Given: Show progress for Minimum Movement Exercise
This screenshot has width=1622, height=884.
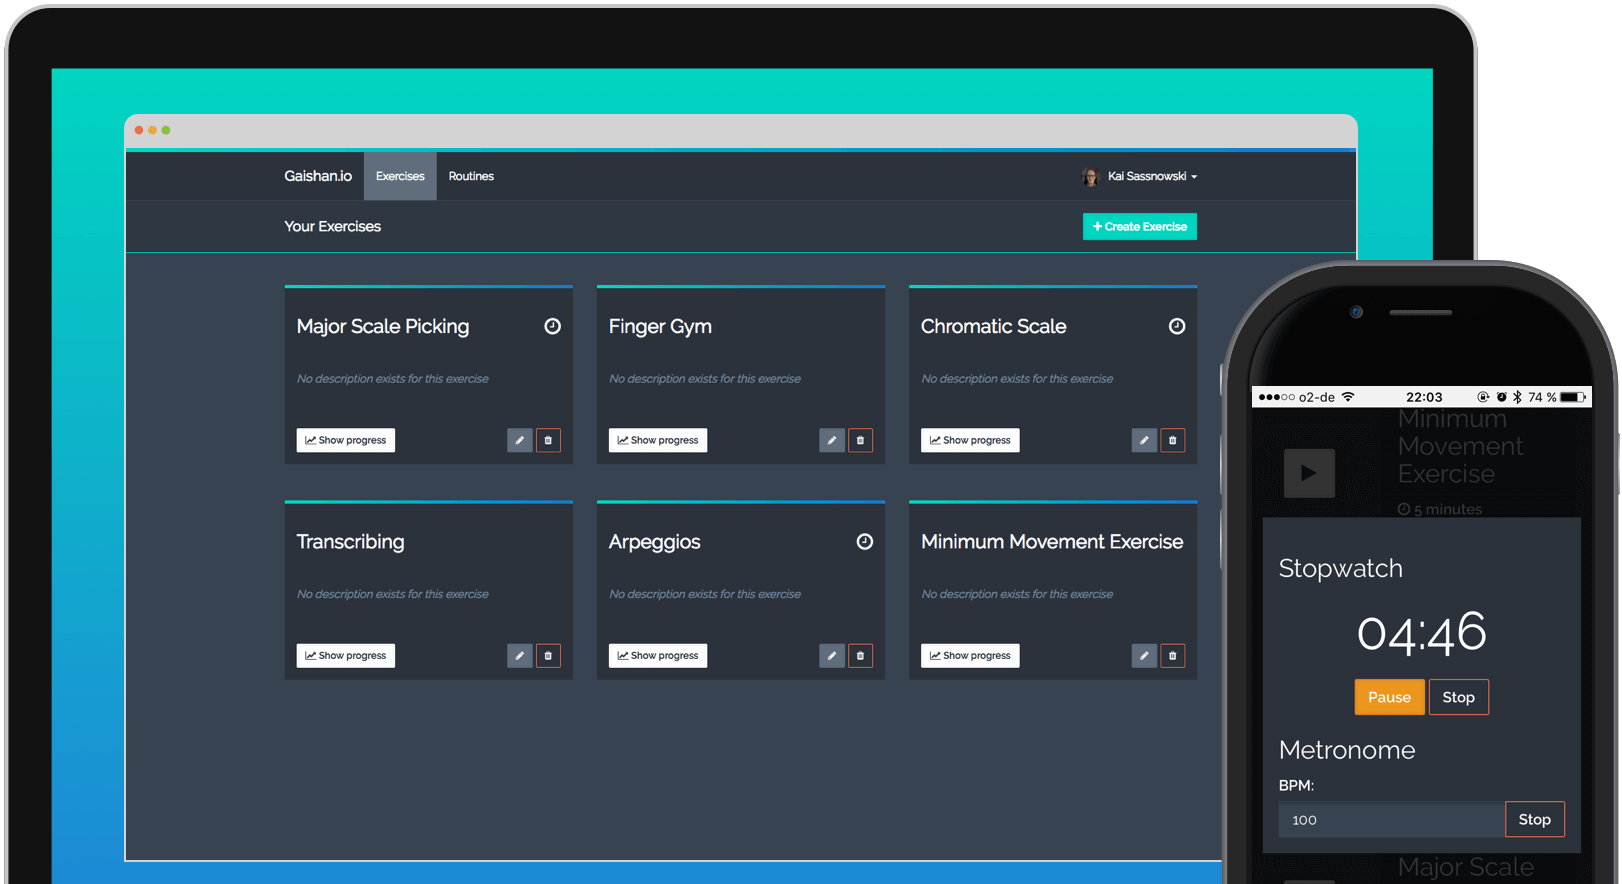Looking at the screenshot, I should click(970, 656).
